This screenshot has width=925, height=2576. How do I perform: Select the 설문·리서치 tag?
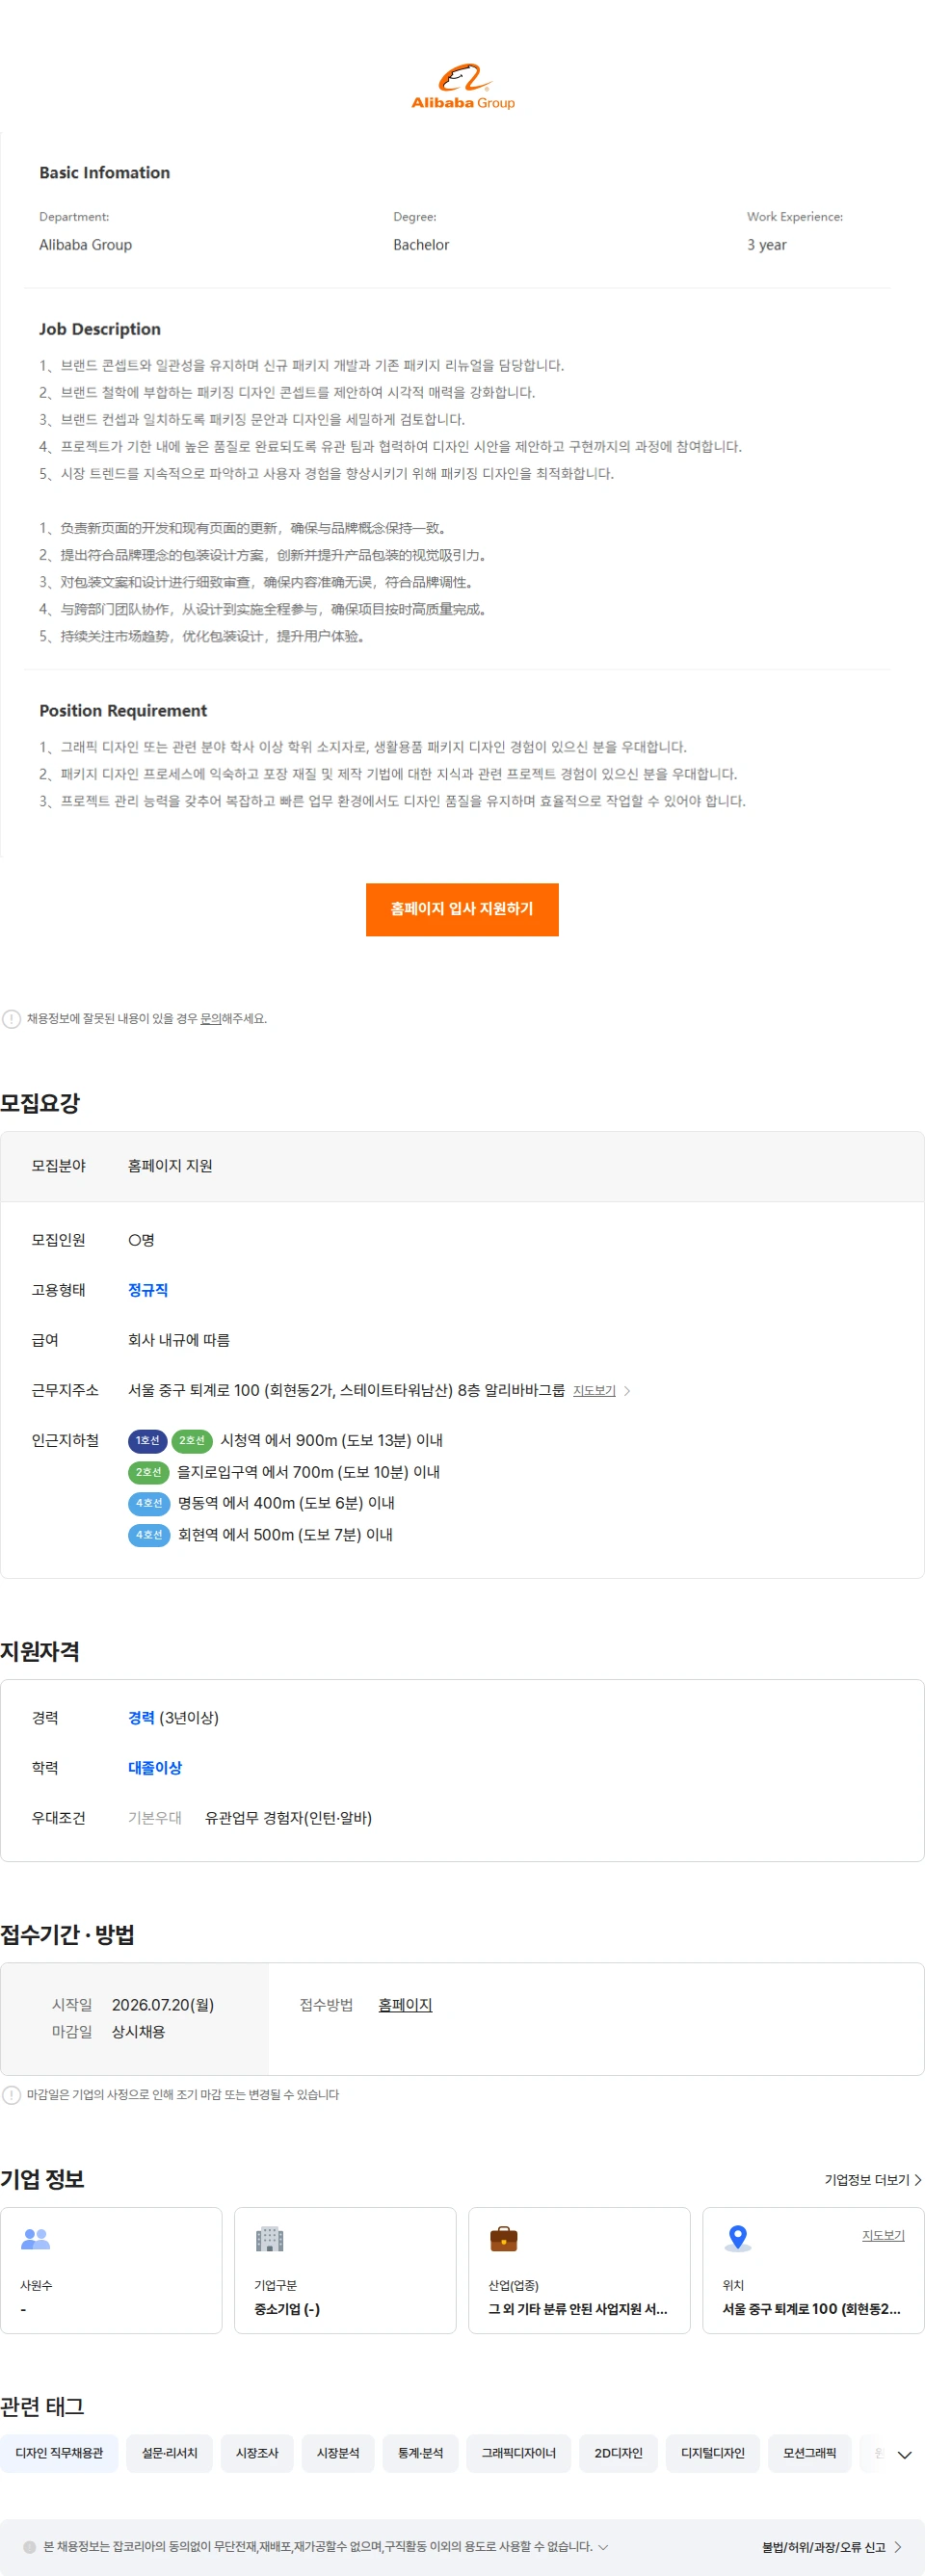click(169, 2453)
